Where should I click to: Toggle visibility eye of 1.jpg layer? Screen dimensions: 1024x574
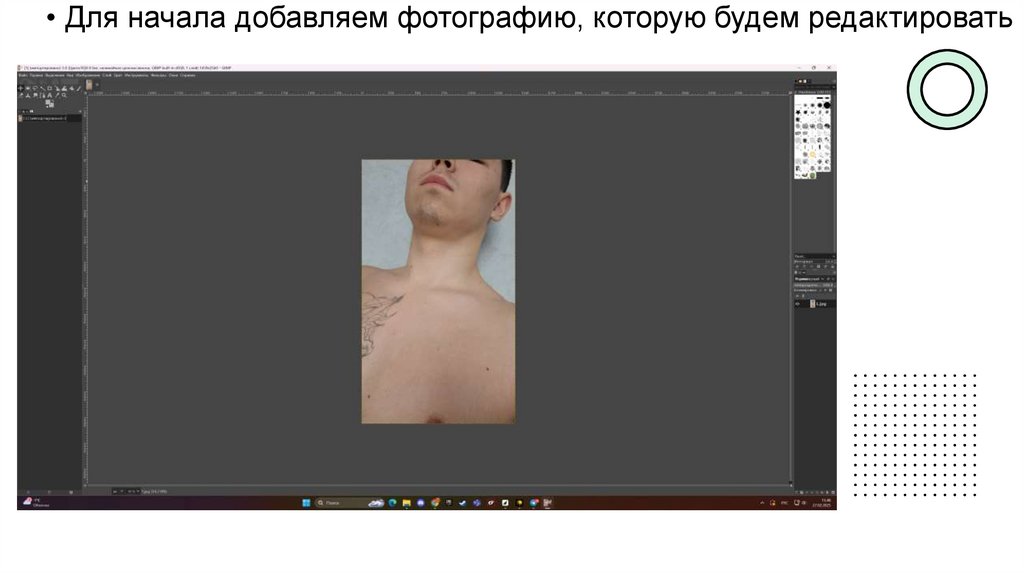click(797, 304)
